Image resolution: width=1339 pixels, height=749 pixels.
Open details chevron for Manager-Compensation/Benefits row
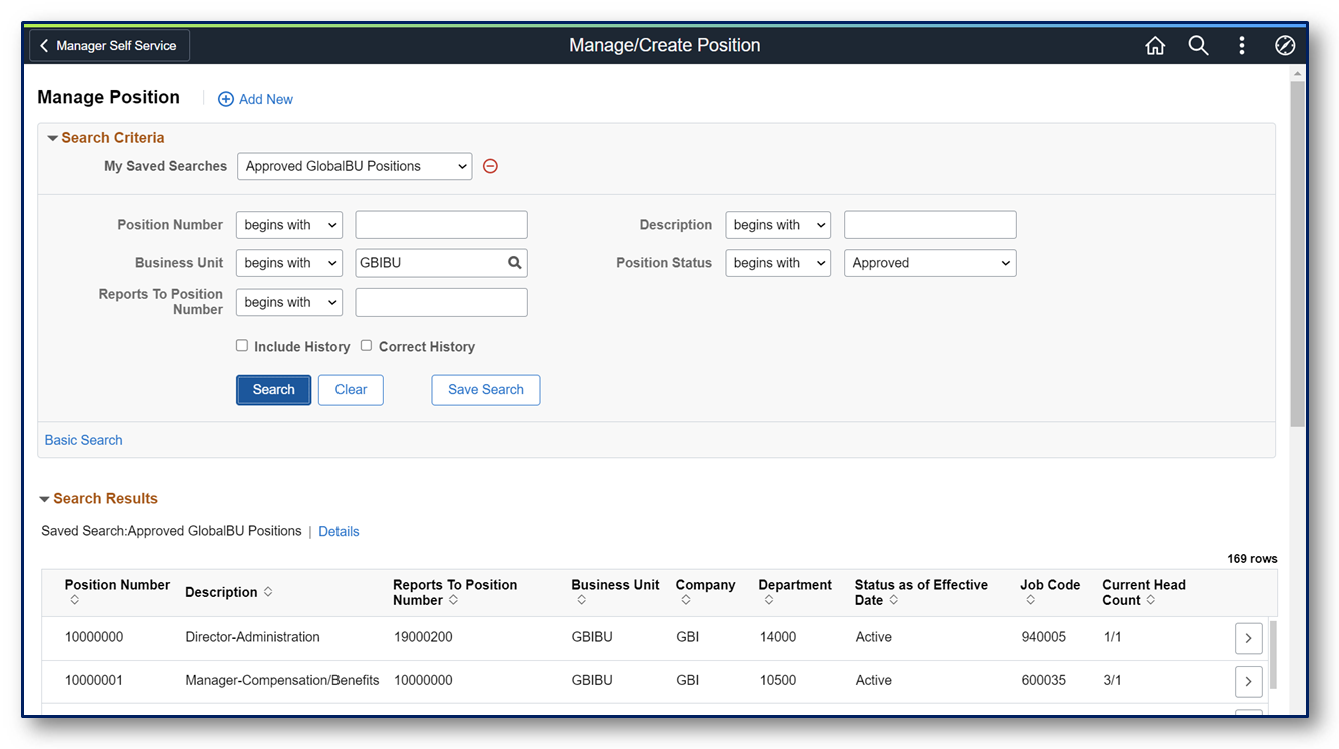click(1248, 681)
